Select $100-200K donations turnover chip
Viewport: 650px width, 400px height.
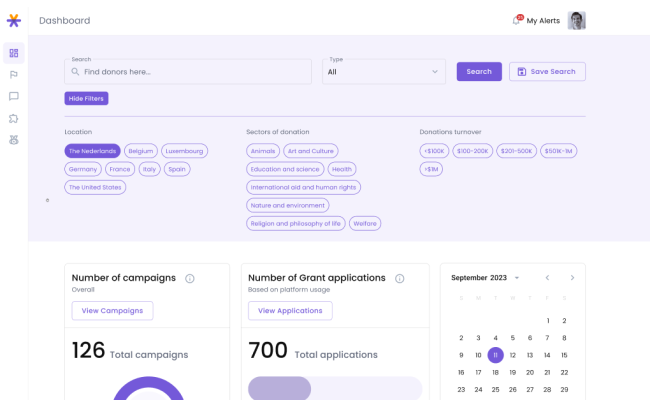click(x=473, y=151)
